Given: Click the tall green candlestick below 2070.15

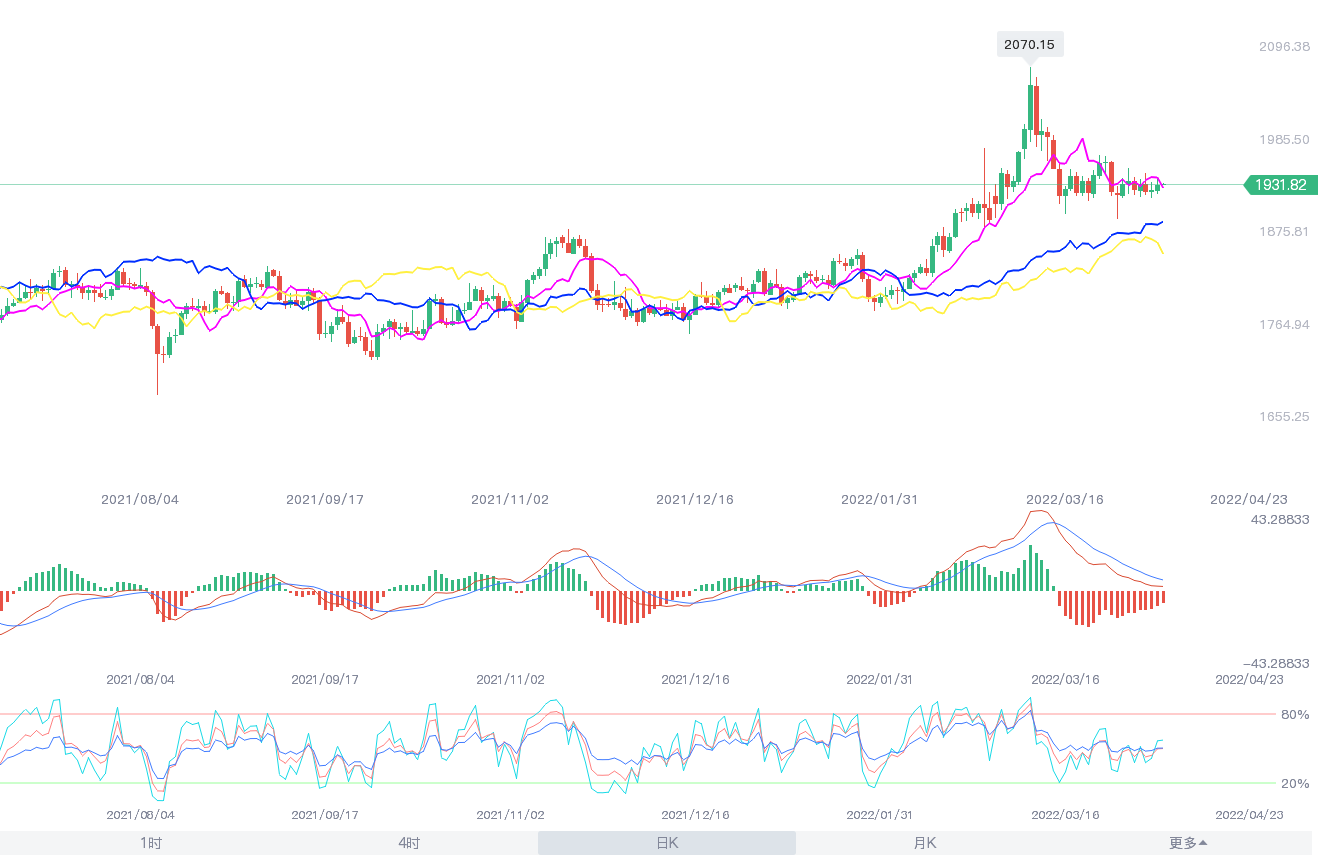Looking at the screenshot, I should click(x=1030, y=107).
